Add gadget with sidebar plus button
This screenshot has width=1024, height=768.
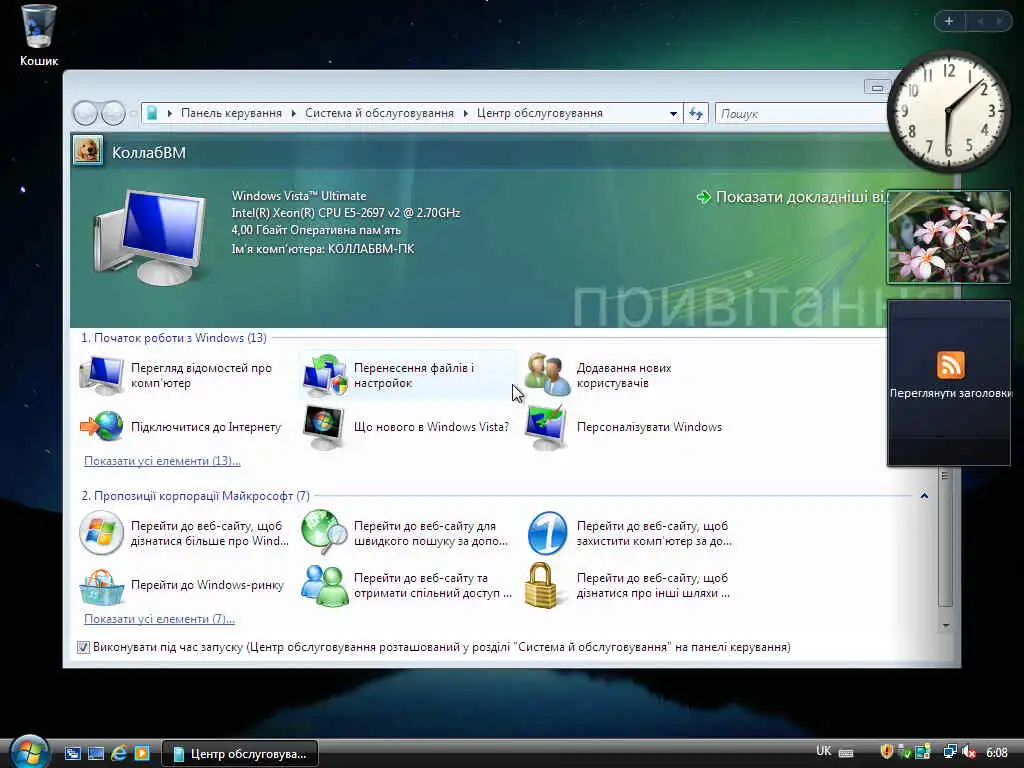coord(949,22)
